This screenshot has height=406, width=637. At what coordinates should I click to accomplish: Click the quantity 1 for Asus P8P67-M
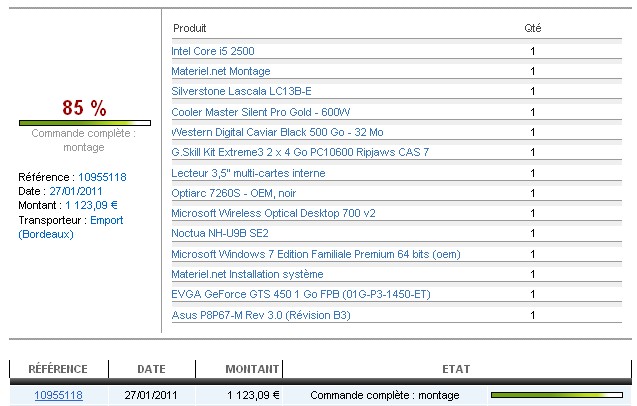tap(533, 315)
